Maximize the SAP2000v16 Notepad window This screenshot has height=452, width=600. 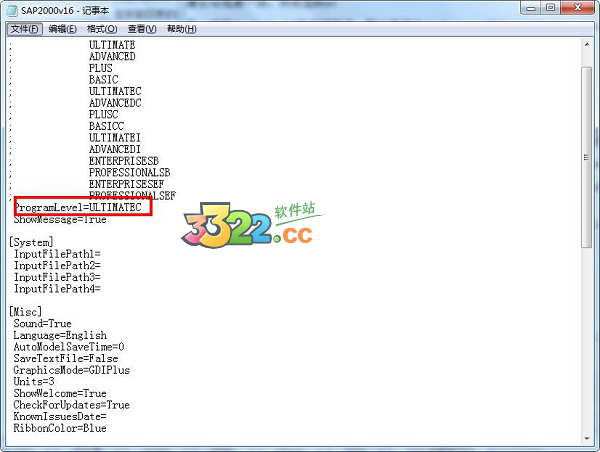point(550,8)
